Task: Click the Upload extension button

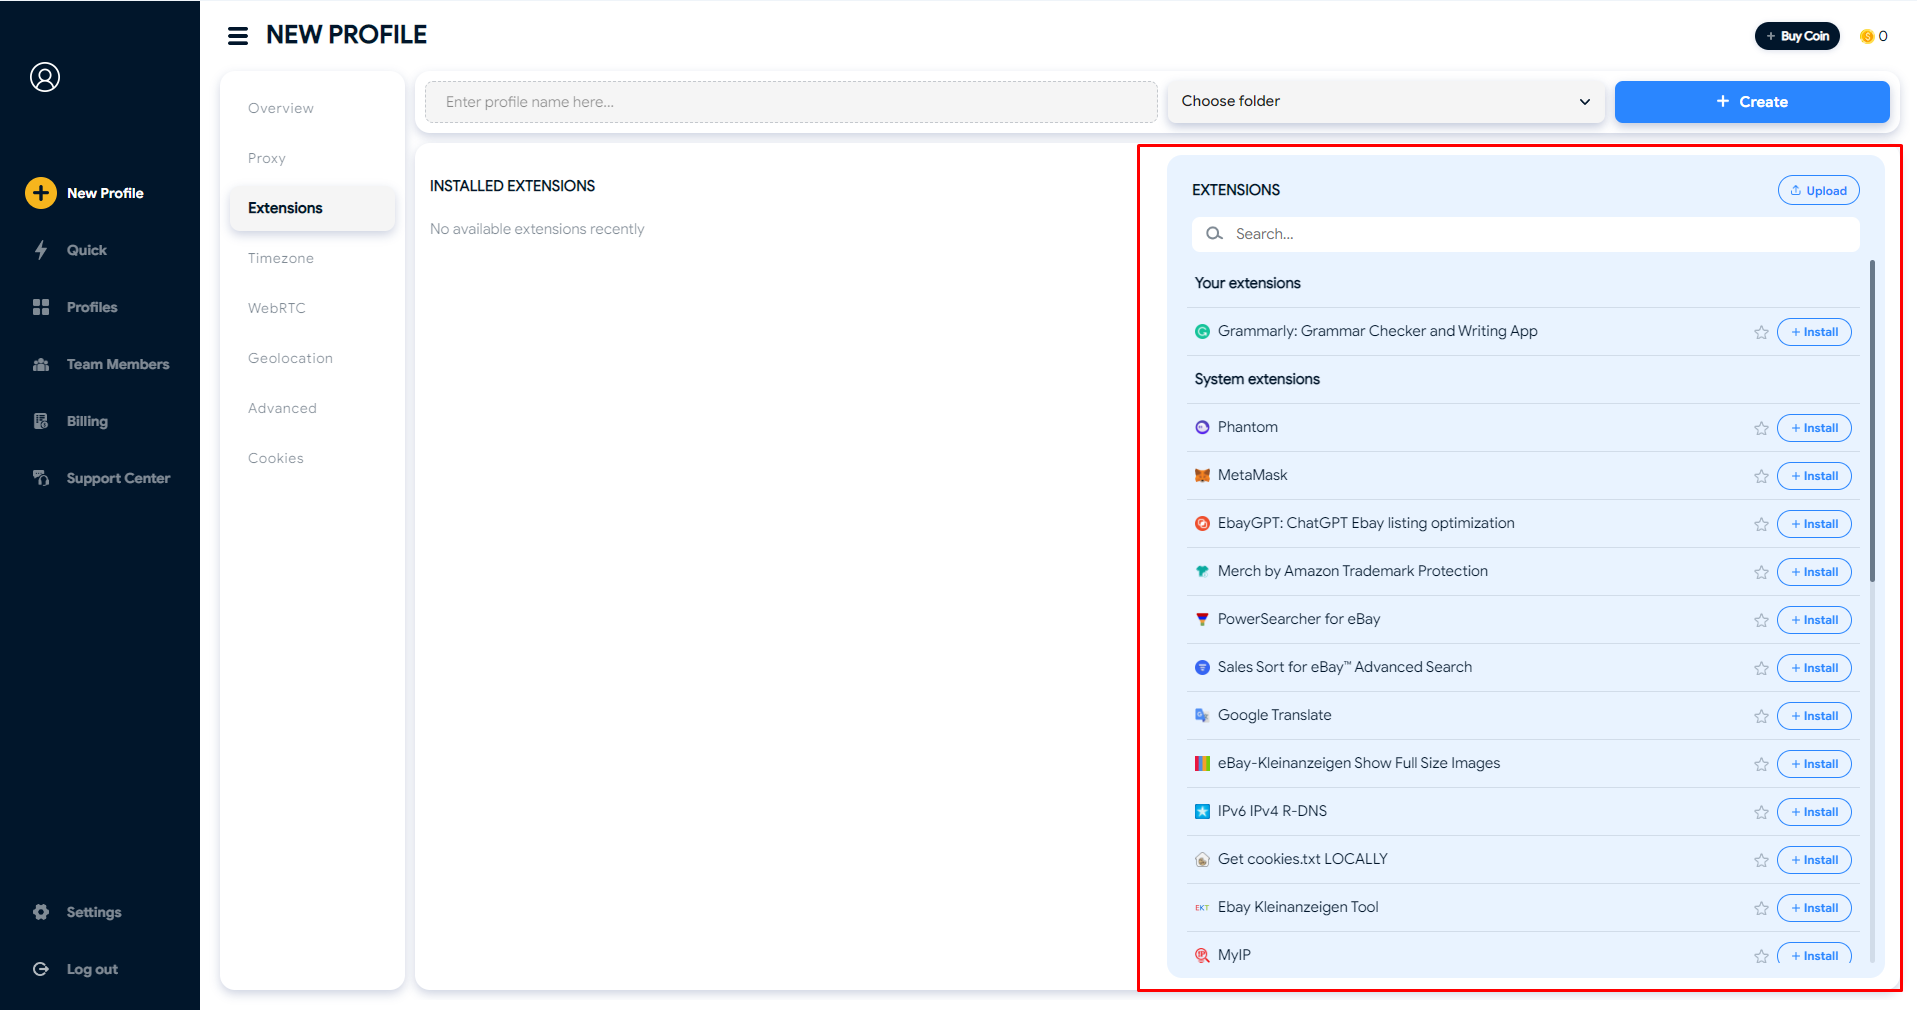Action: click(x=1818, y=191)
